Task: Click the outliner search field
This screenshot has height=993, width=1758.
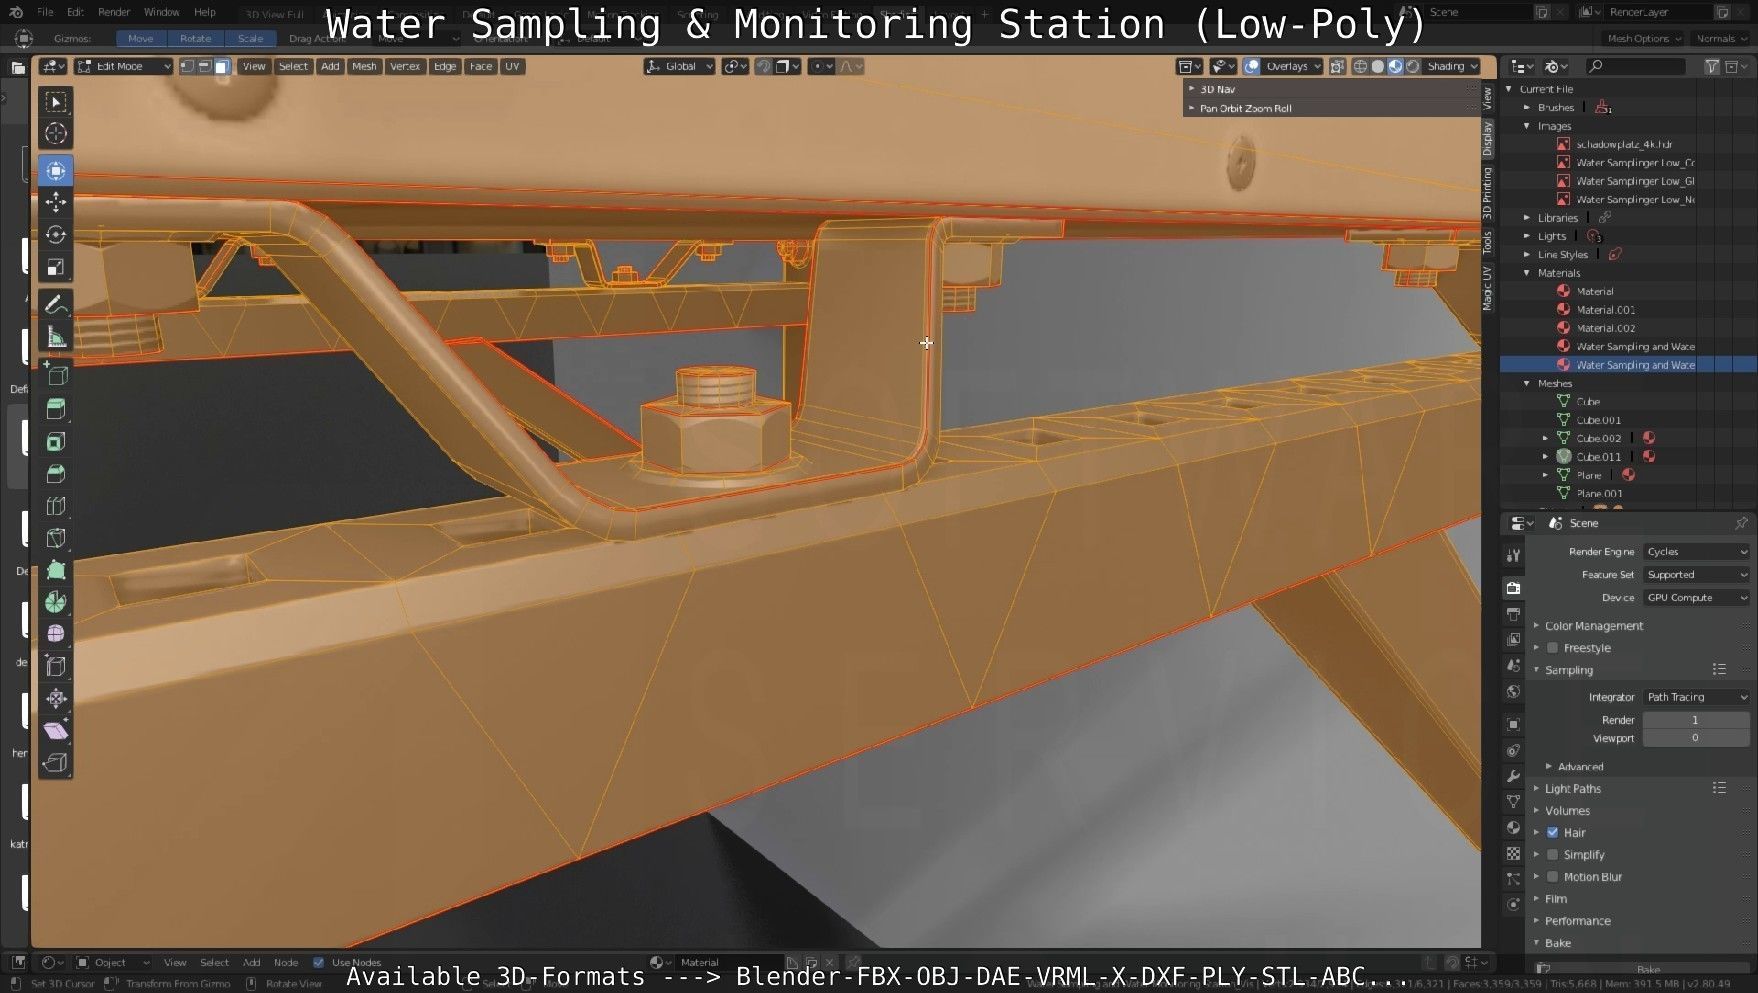Action: (1636, 66)
